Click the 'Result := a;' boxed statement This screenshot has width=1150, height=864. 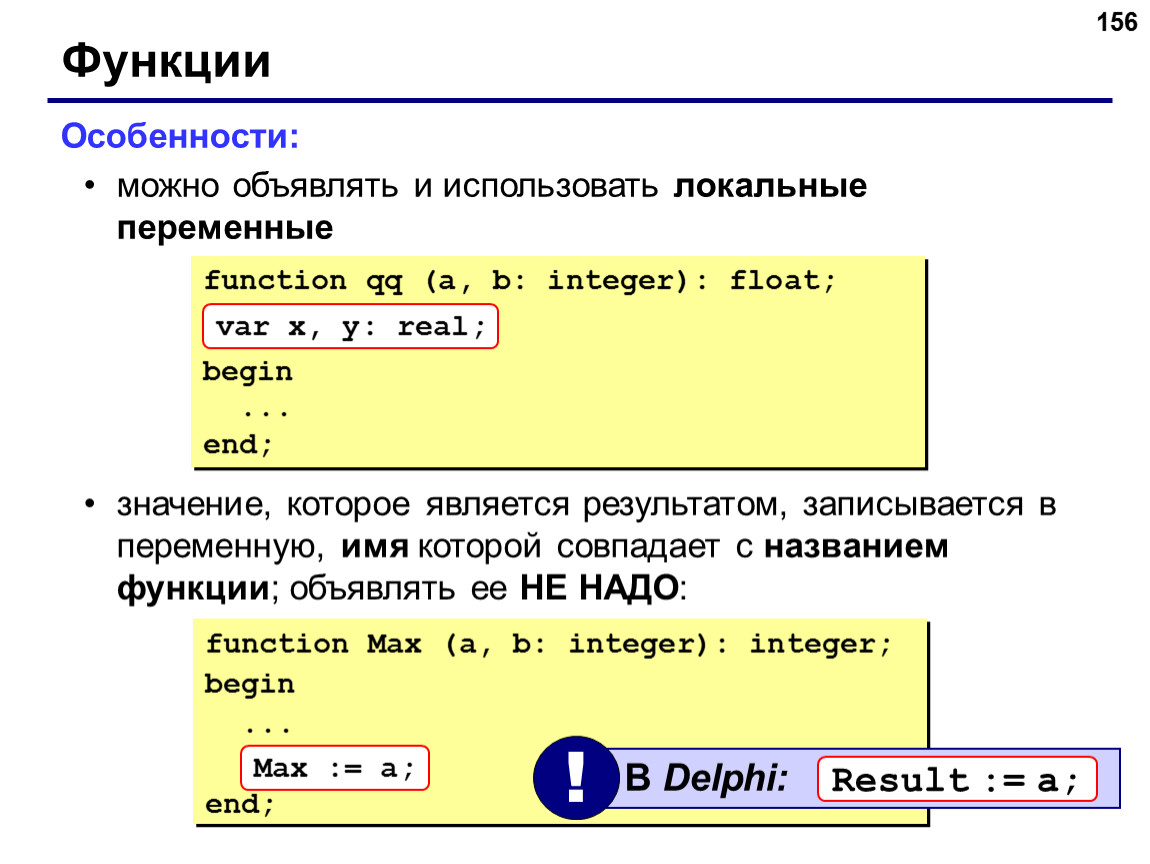[x=957, y=779]
